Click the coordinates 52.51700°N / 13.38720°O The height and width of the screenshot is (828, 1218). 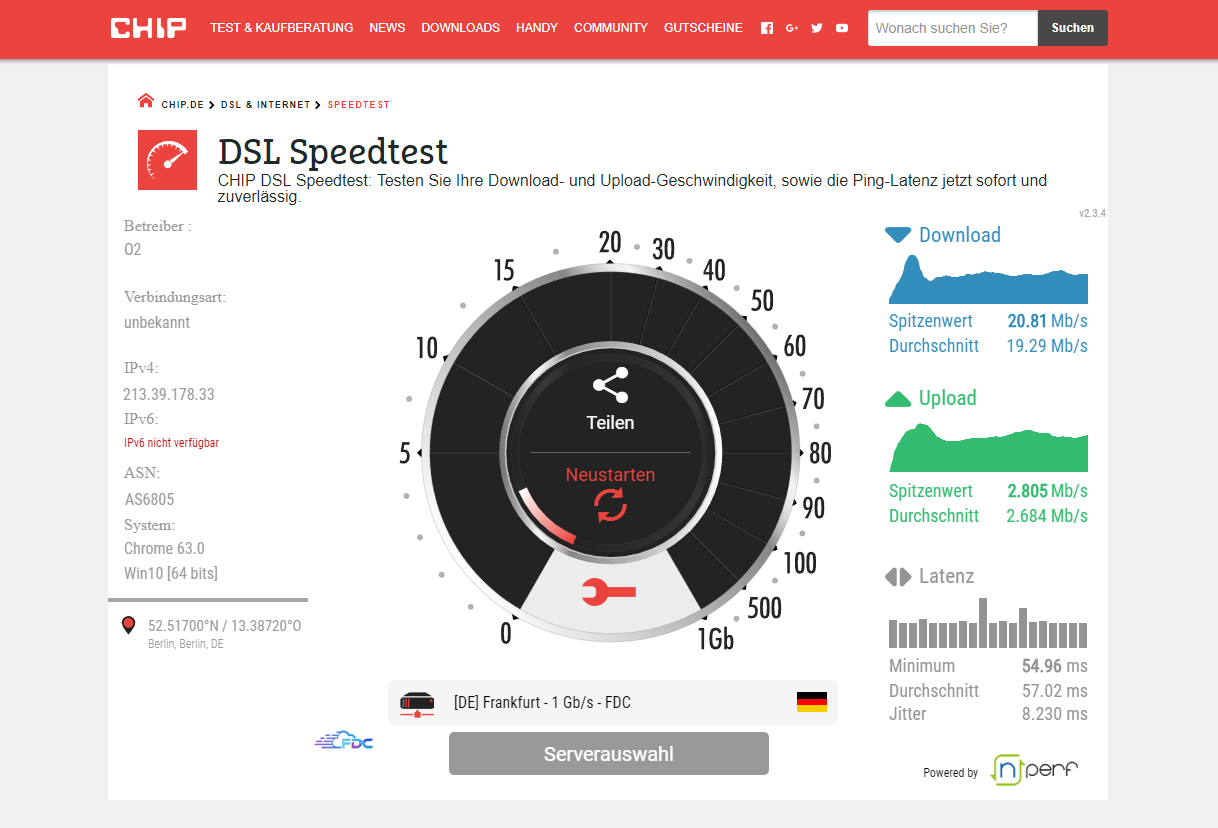[225, 626]
